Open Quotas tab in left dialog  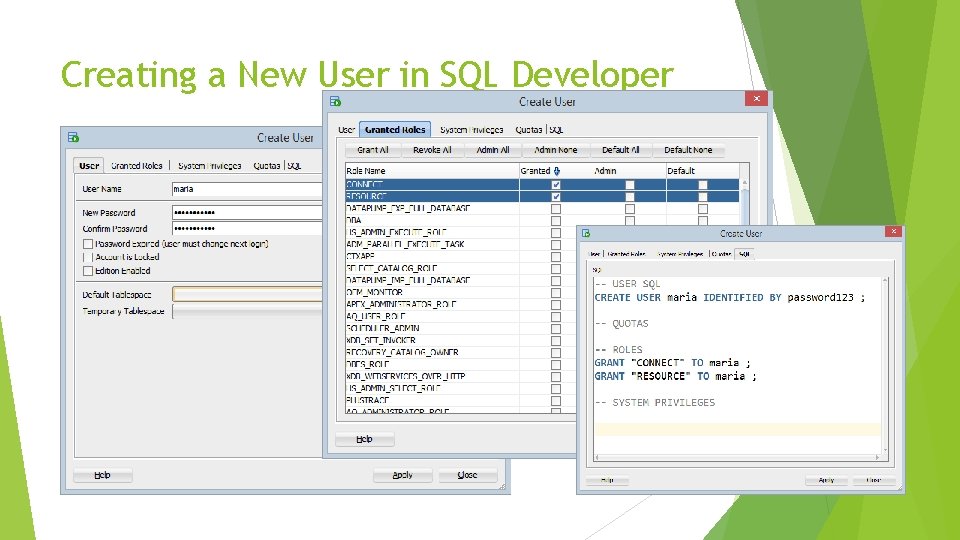click(266, 165)
